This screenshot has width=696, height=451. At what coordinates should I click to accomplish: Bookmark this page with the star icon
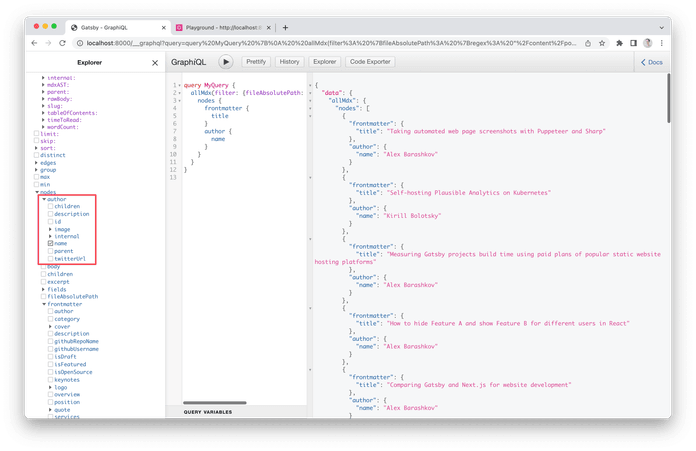(x=601, y=43)
